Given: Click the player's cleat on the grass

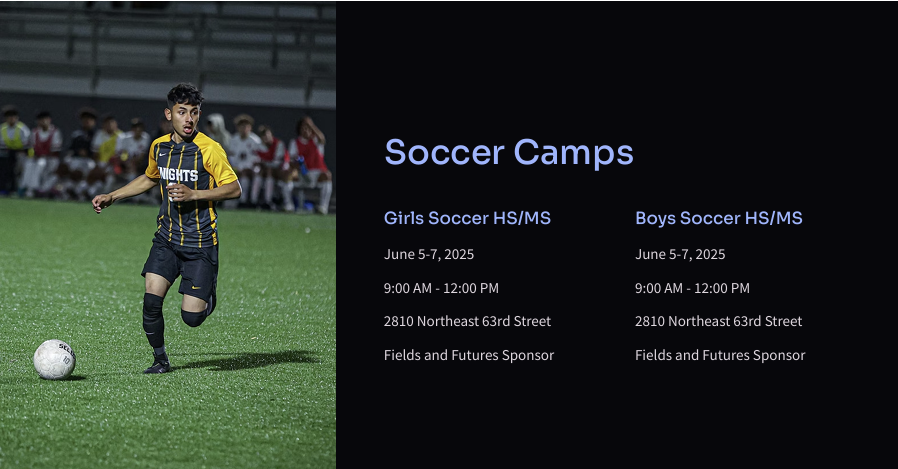Looking at the screenshot, I should click(x=157, y=365).
